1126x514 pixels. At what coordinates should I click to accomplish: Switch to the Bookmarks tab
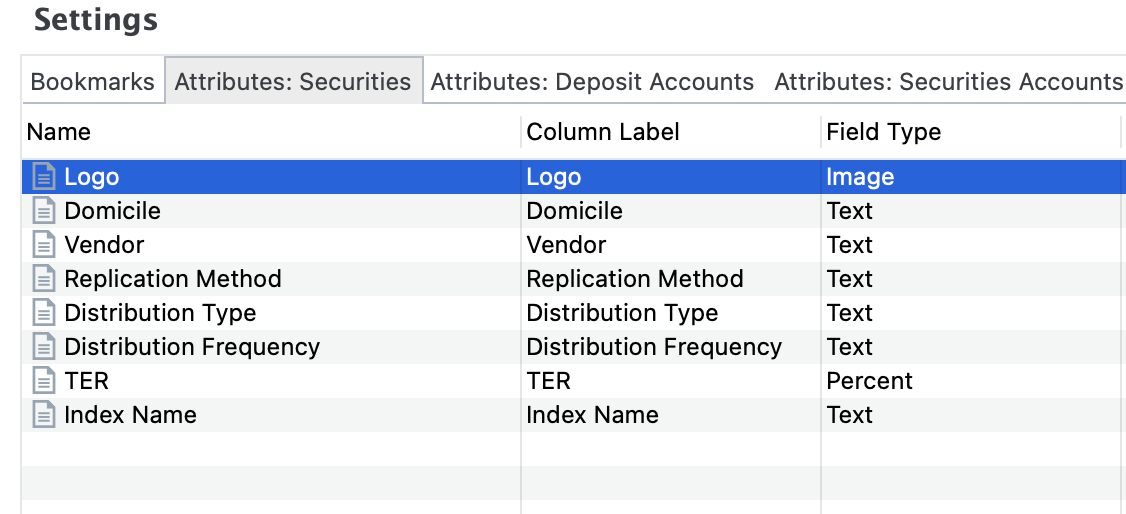click(92, 82)
